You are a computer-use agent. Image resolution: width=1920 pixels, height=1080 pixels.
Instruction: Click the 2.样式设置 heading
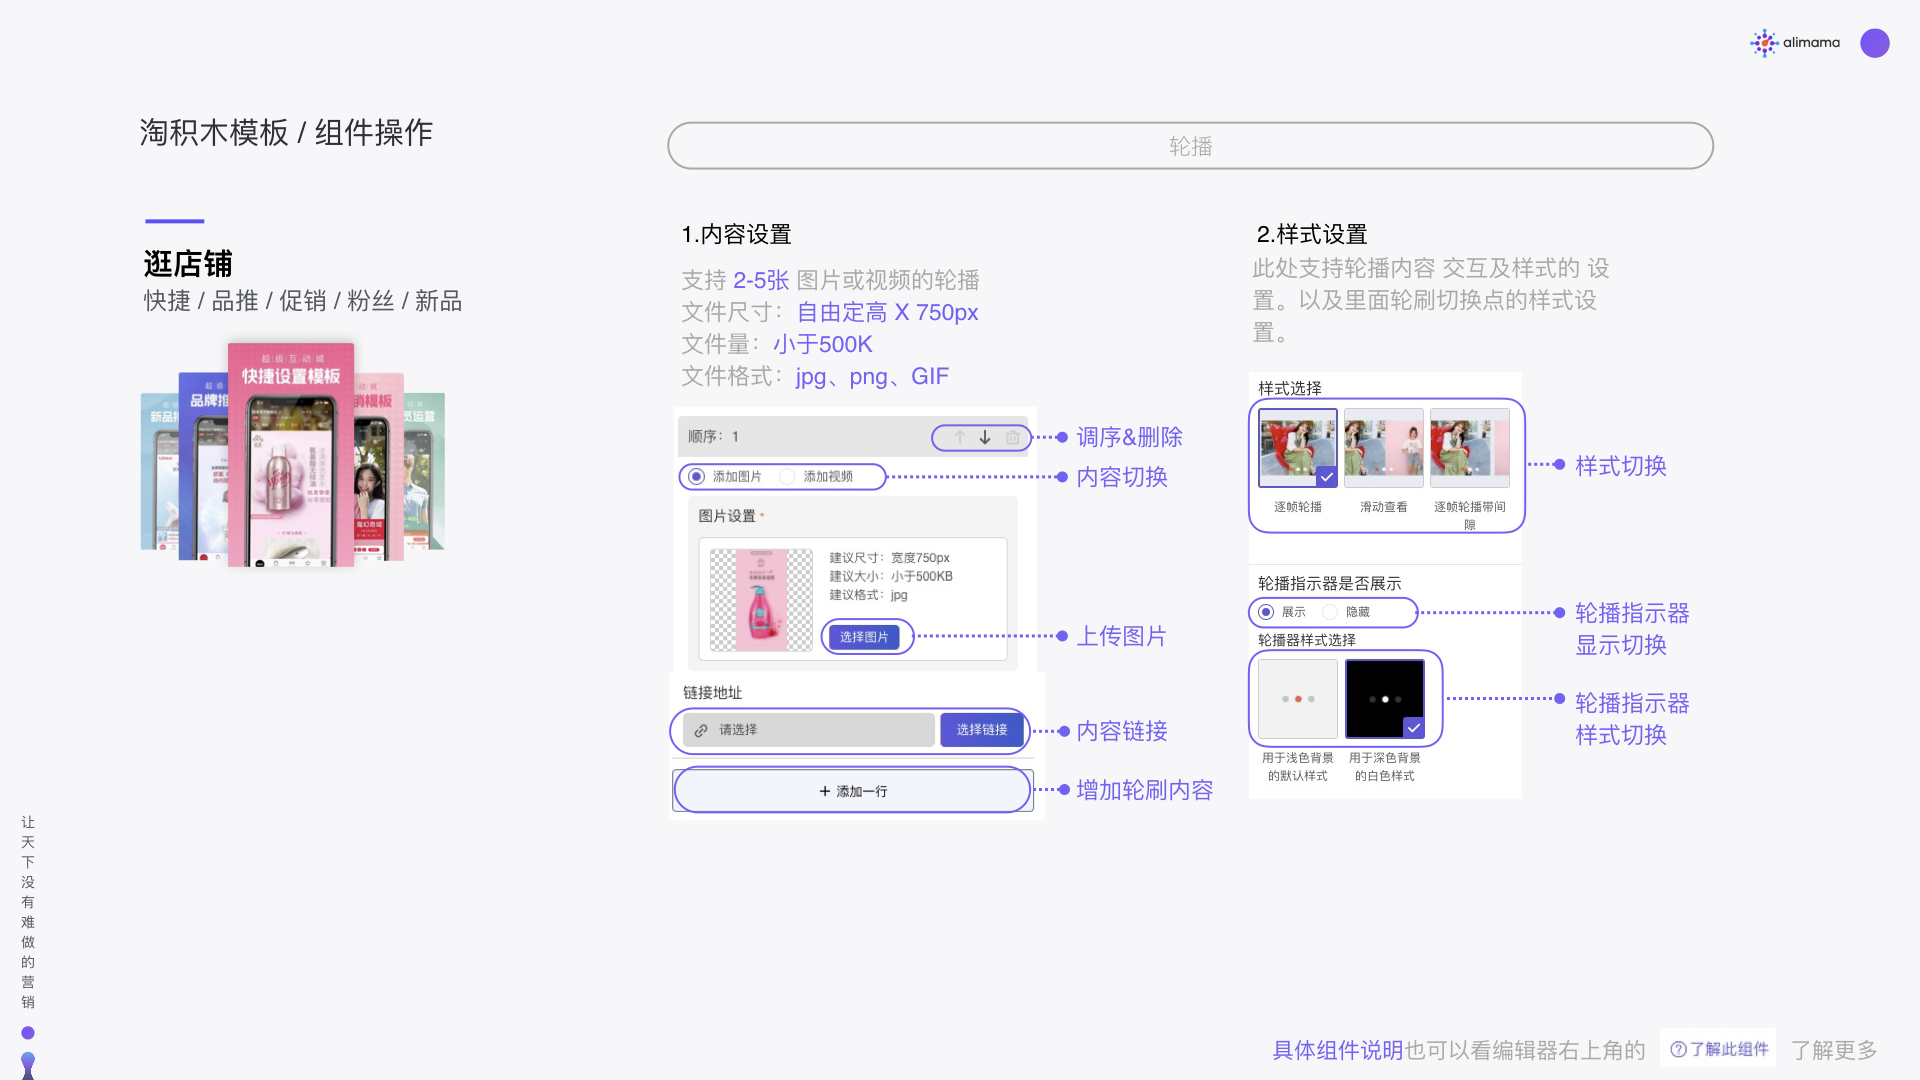[1312, 234]
